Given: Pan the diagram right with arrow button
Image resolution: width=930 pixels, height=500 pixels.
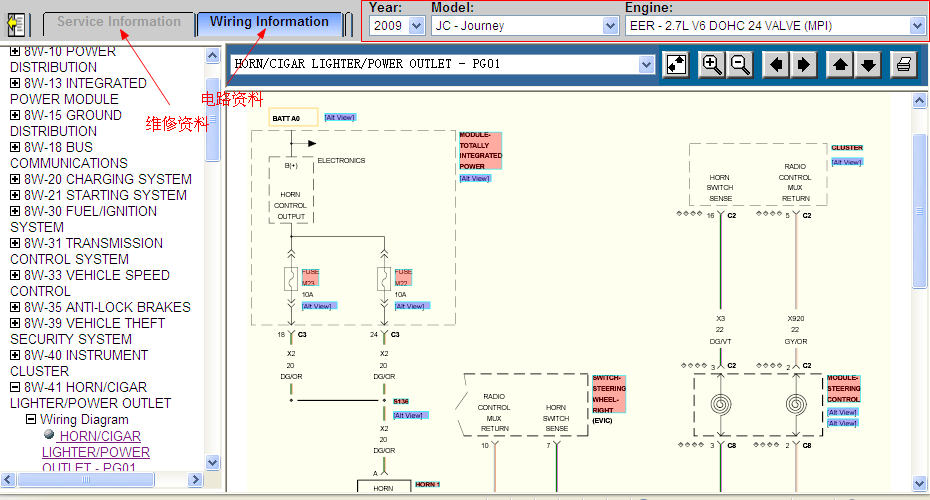Looking at the screenshot, I should 803,65.
